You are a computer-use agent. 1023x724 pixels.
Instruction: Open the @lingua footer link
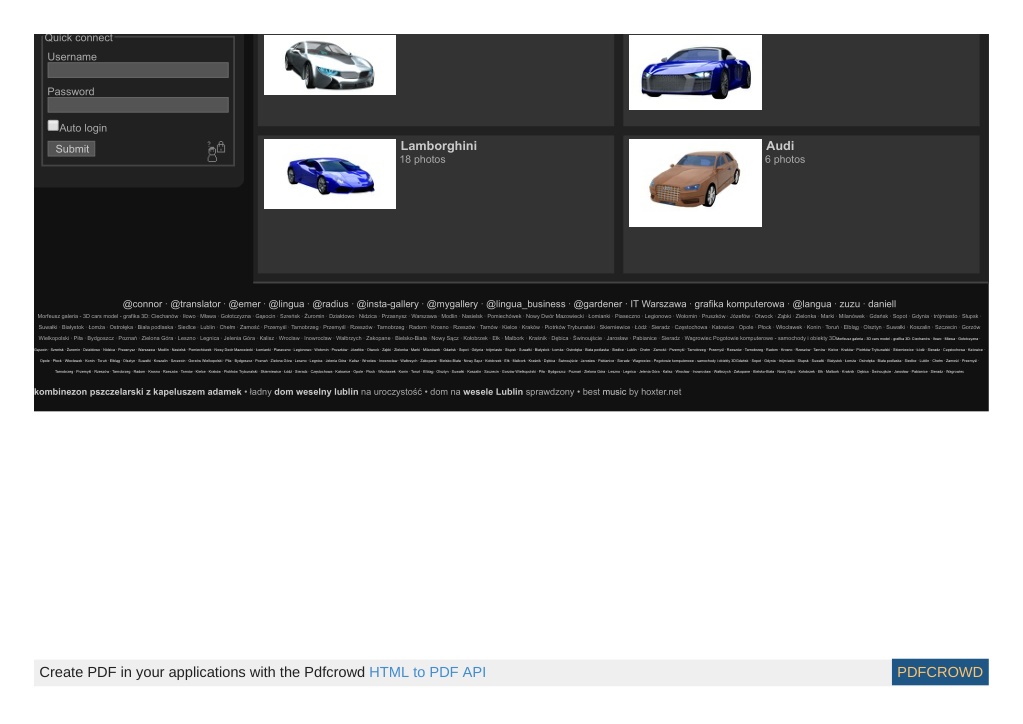(286, 304)
